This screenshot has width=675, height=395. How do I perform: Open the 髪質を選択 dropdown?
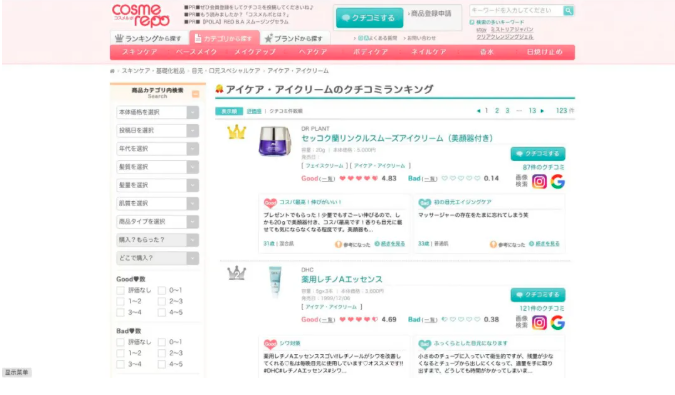158,167
